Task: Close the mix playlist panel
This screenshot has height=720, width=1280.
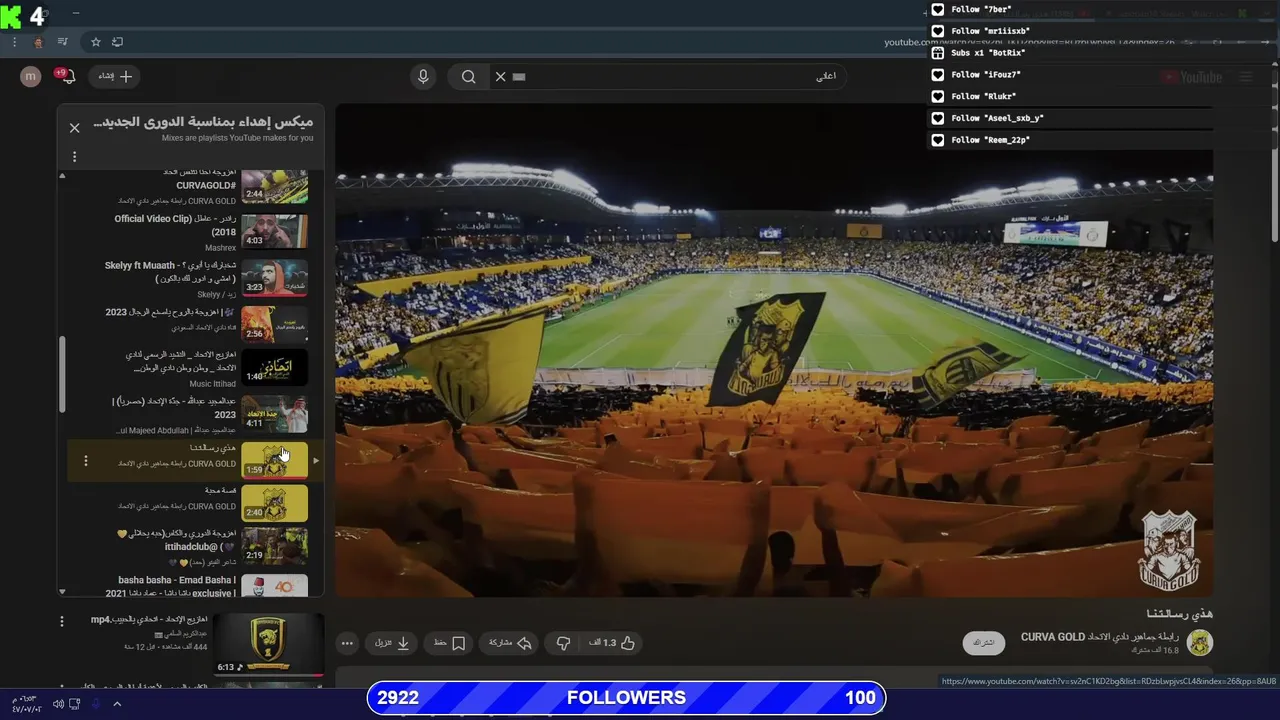Action: point(74,128)
